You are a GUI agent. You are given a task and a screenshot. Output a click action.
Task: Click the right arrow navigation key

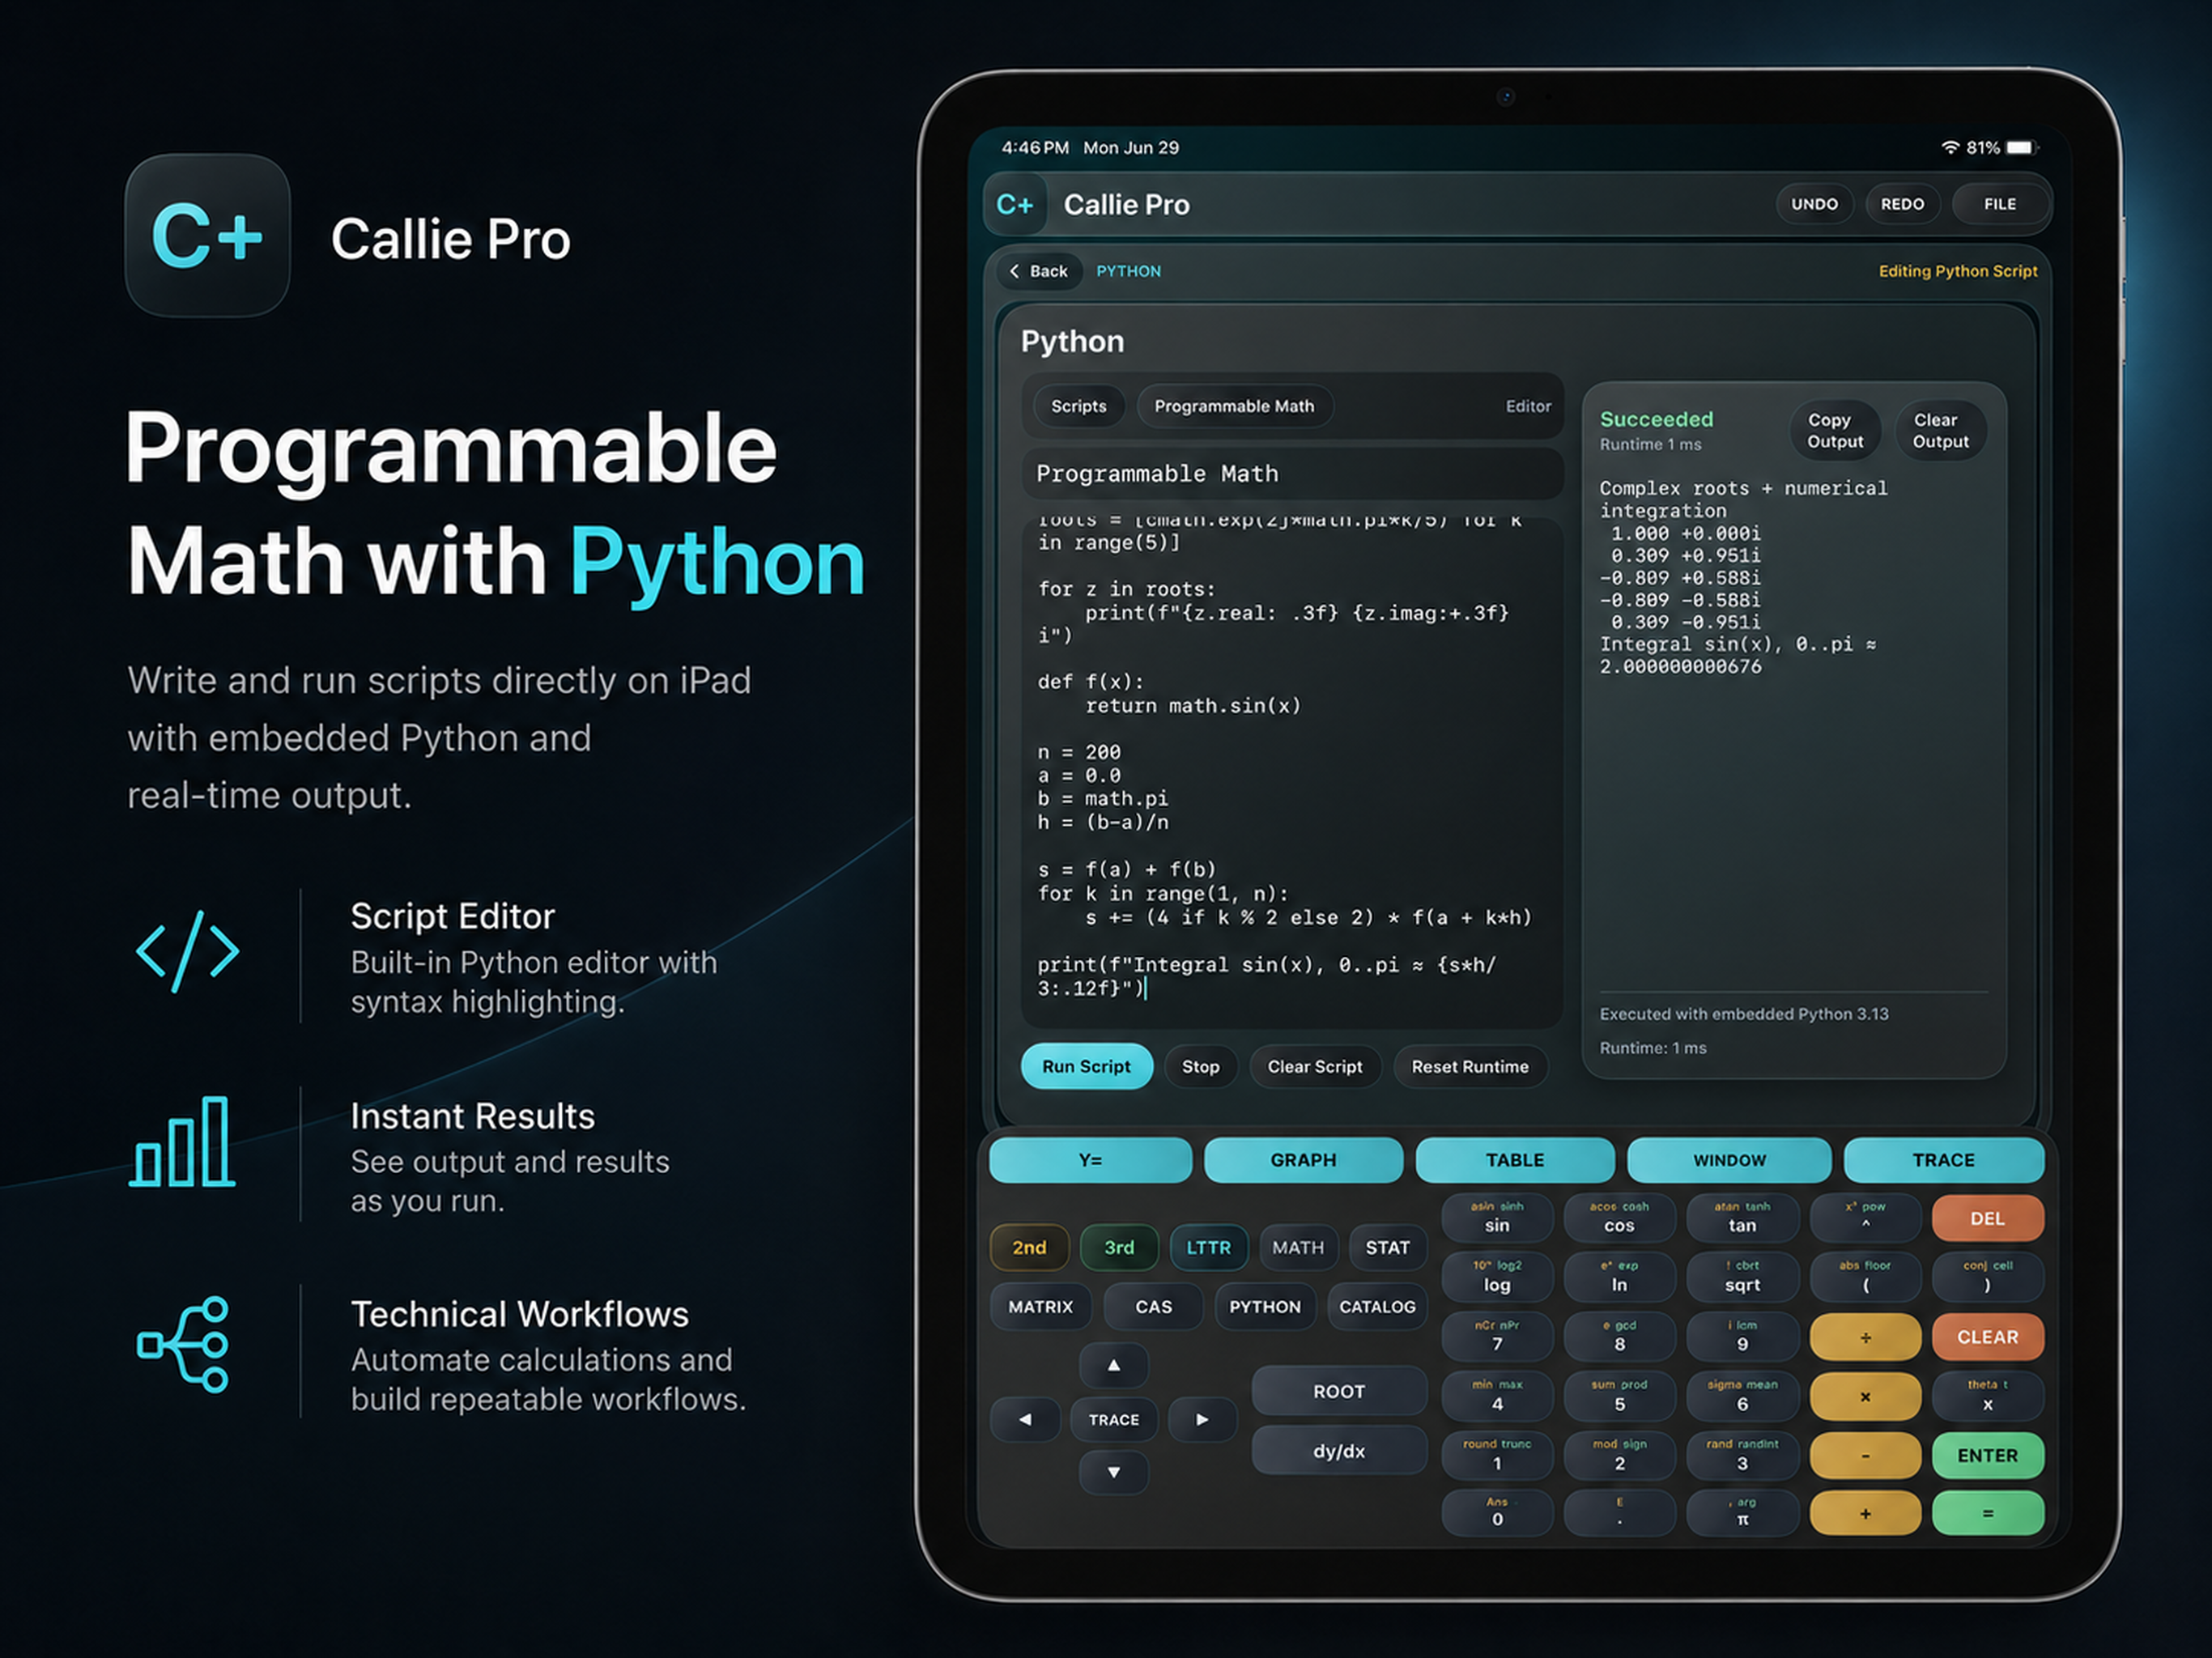[x=1202, y=1419]
